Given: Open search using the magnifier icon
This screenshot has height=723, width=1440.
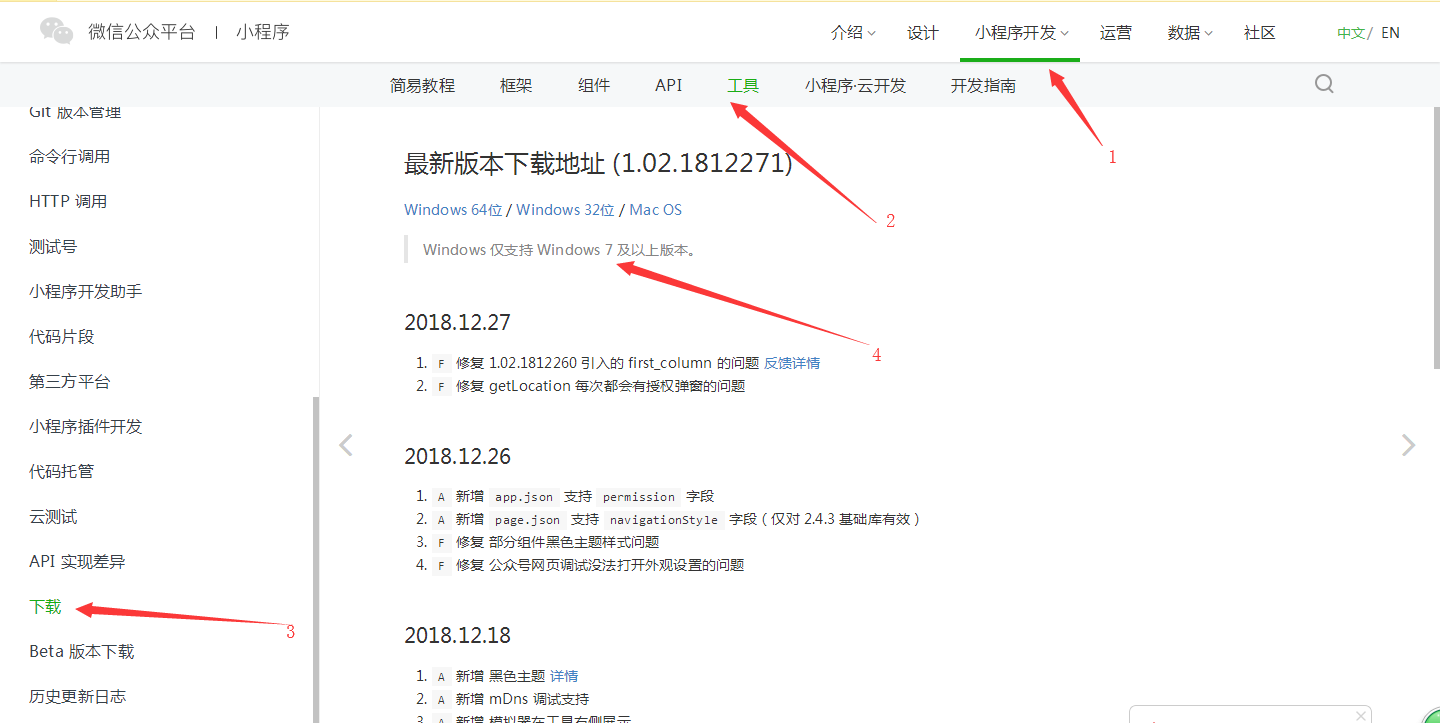Looking at the screenshot, I should coord(1323,84).
